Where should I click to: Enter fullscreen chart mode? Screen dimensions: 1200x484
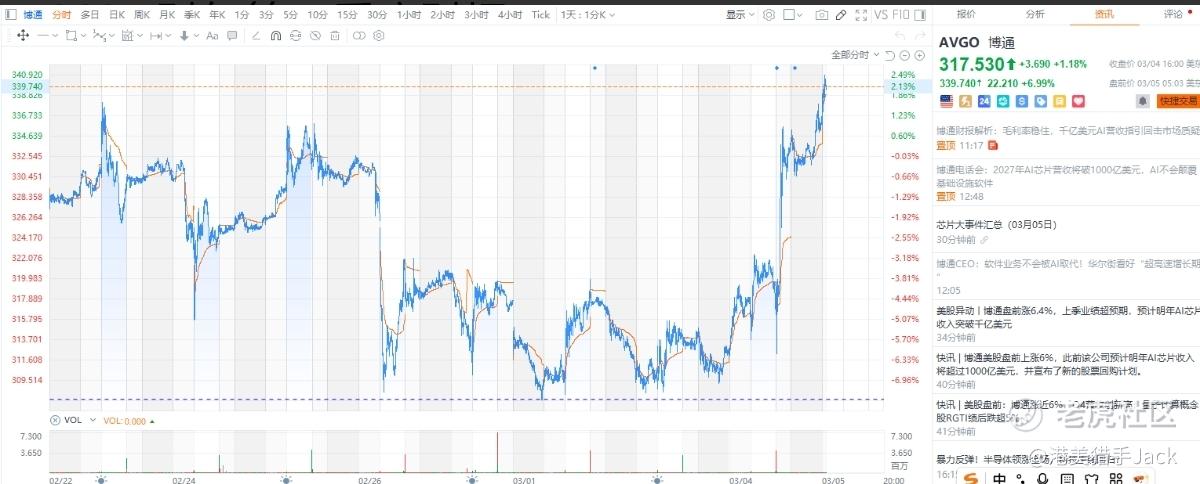(x=861, y=15)
